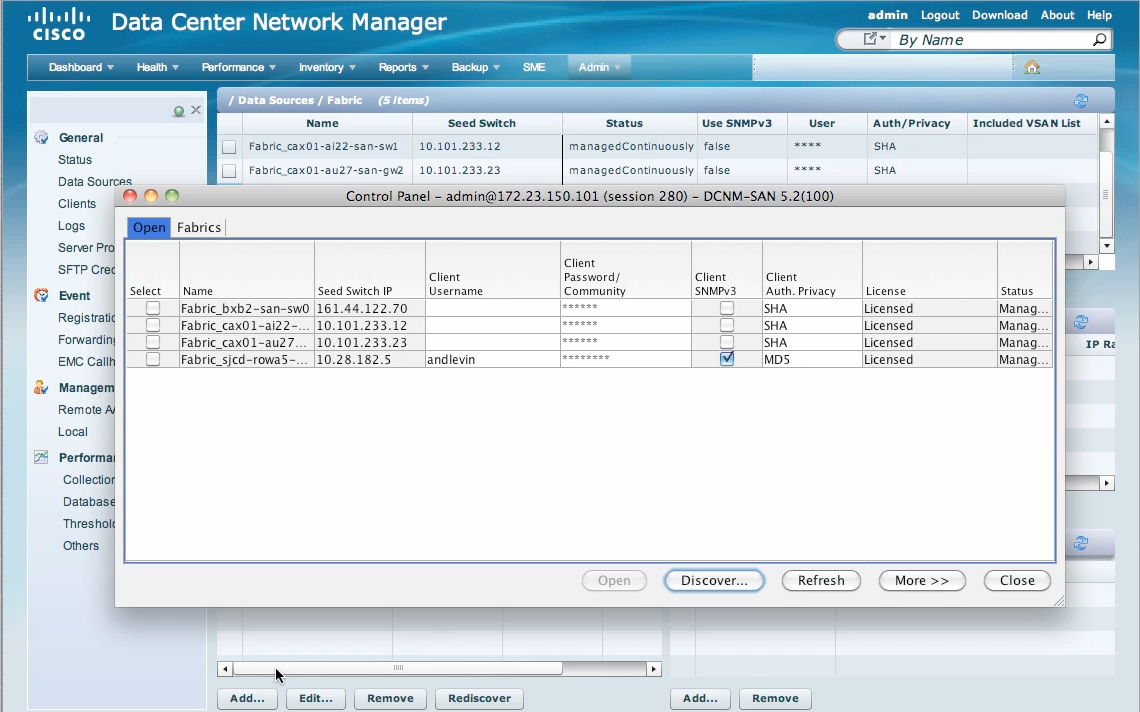1140x712 pixels.
Task: Open Status in General section
Action: coord(75,159)
